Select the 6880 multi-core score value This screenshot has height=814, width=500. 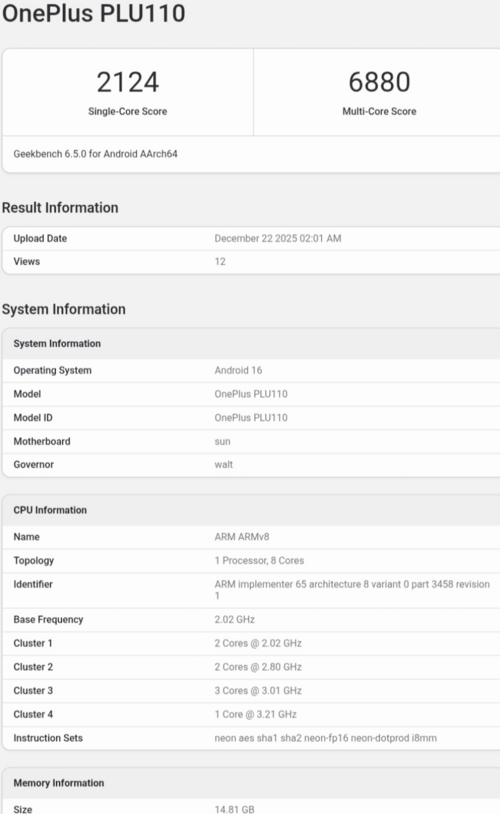[x=380, y=82]
